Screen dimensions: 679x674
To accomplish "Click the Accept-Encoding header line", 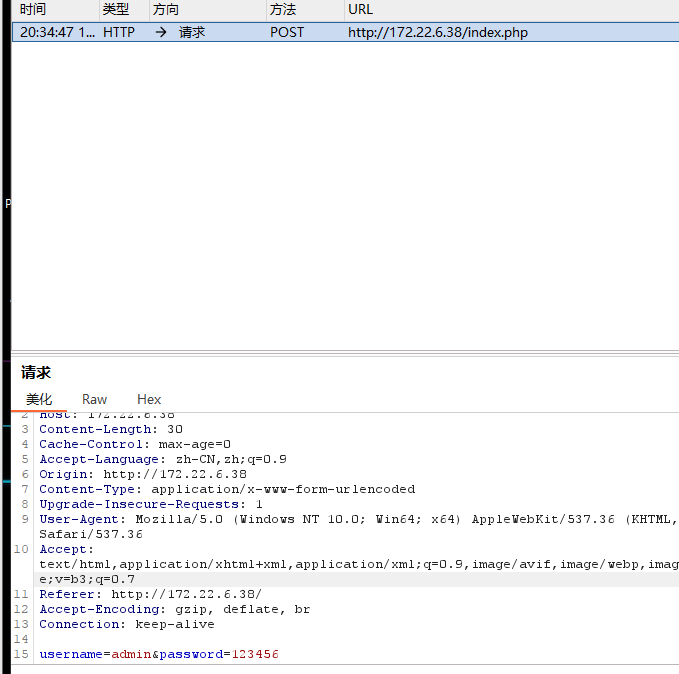I will click(x=175, y=609).
